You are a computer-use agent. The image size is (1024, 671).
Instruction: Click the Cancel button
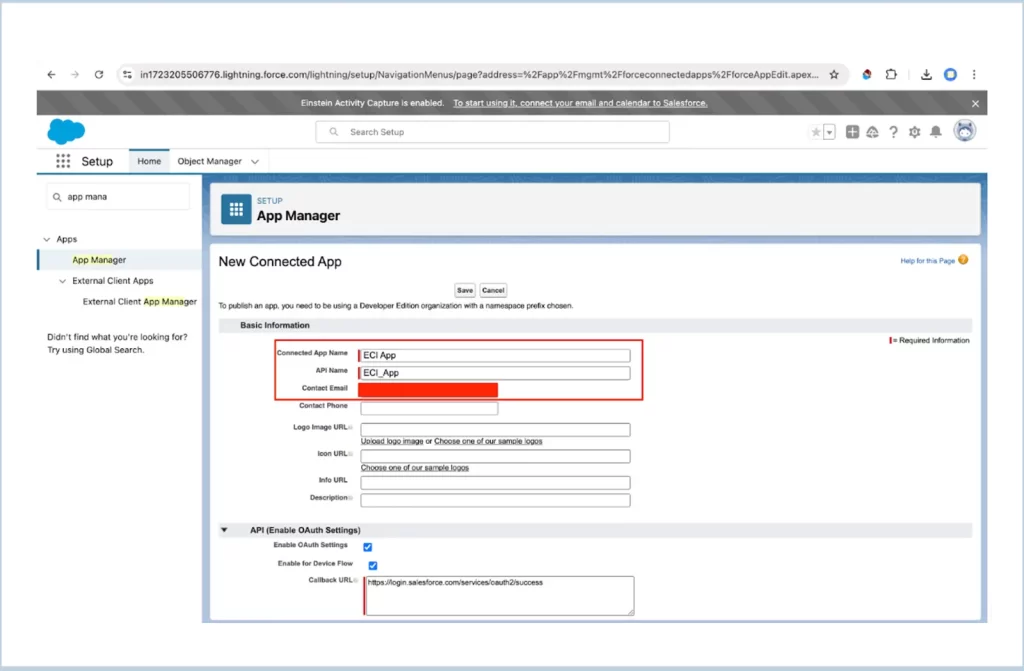tap(493, 290)
